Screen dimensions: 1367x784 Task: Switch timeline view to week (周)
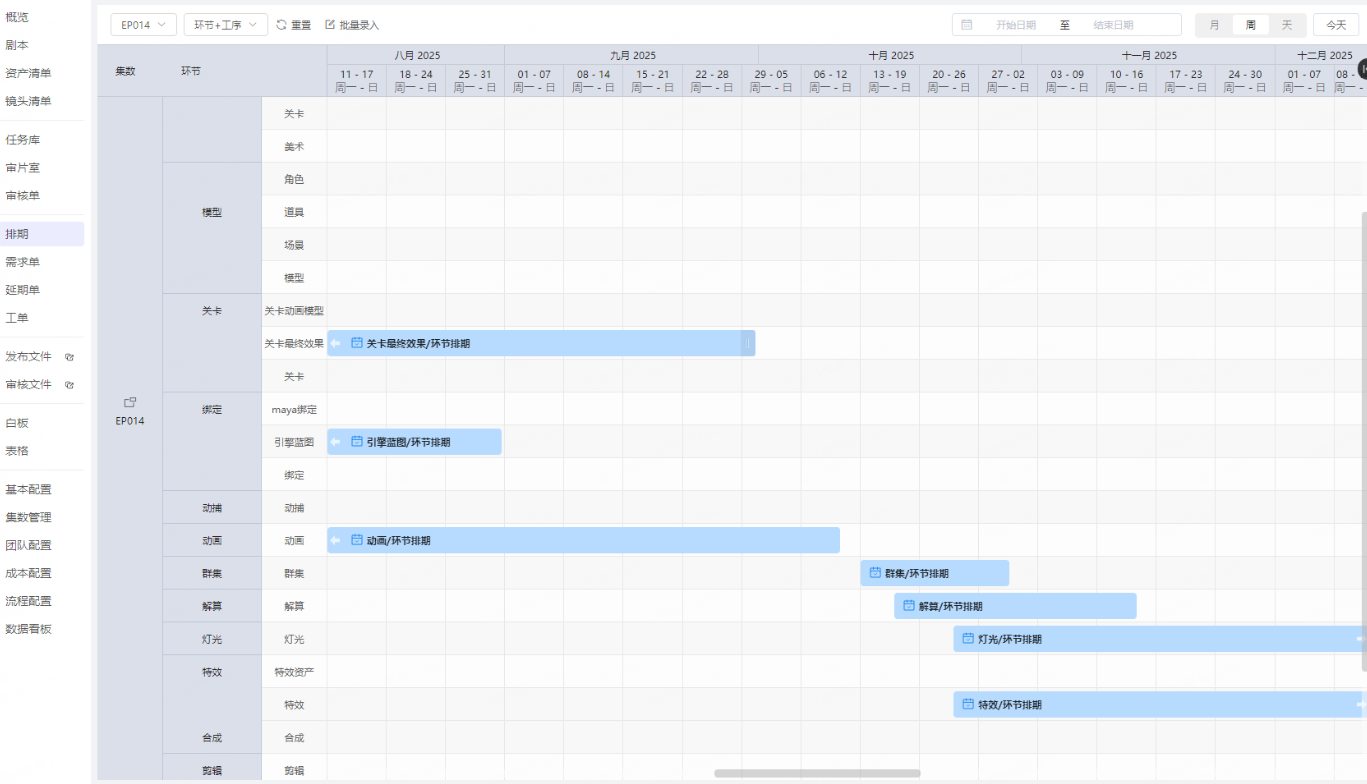[1250, 25]
